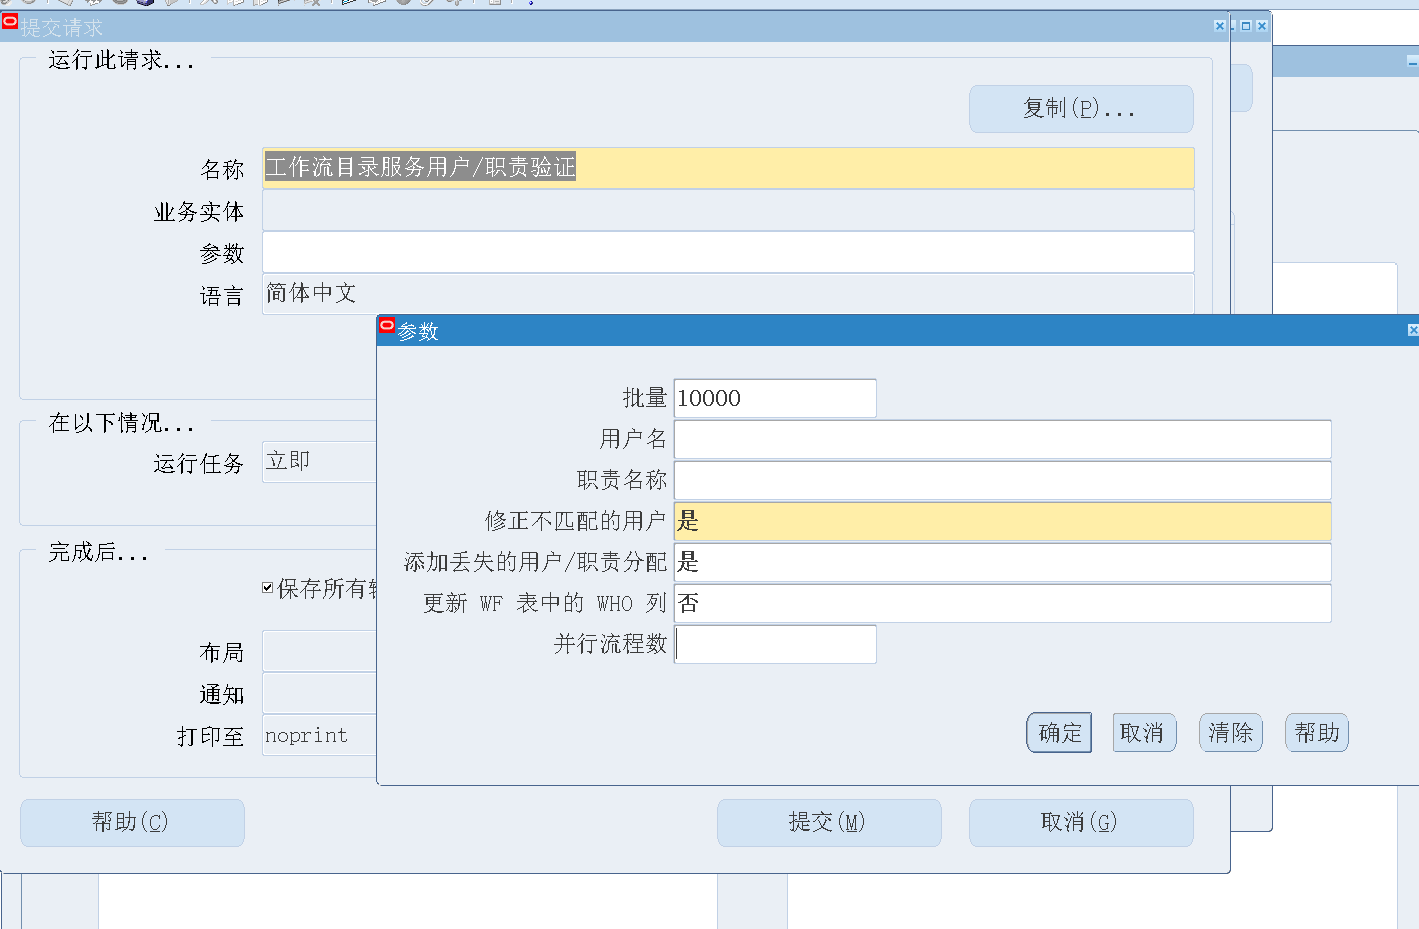Image resolution: width=1419 pixels, height=929 pixels.
Task: Confirm parameters with 确定 button
Action: pos(1059,733)
